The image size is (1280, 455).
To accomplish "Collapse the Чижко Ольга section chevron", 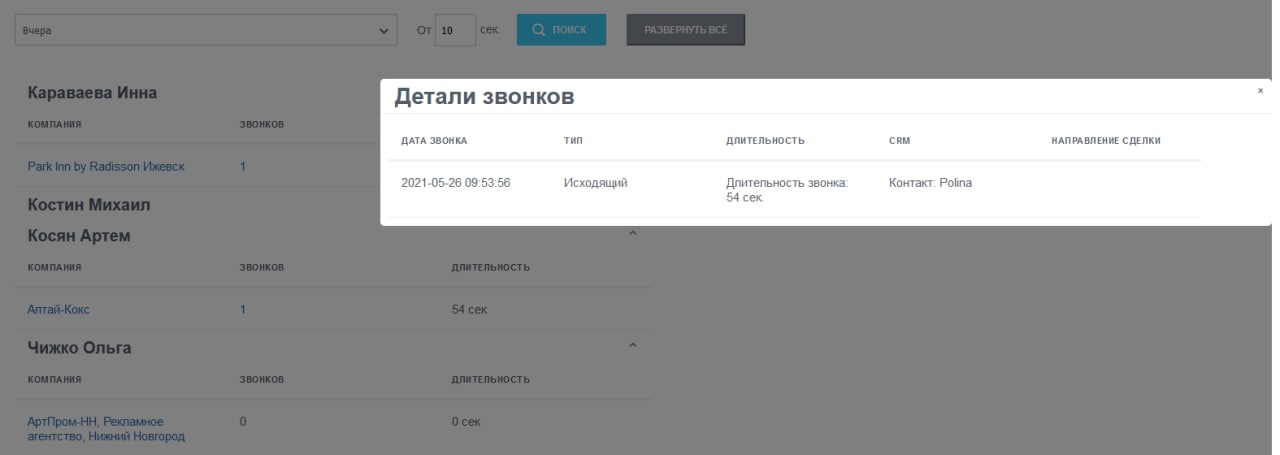I will coord(632,346).
